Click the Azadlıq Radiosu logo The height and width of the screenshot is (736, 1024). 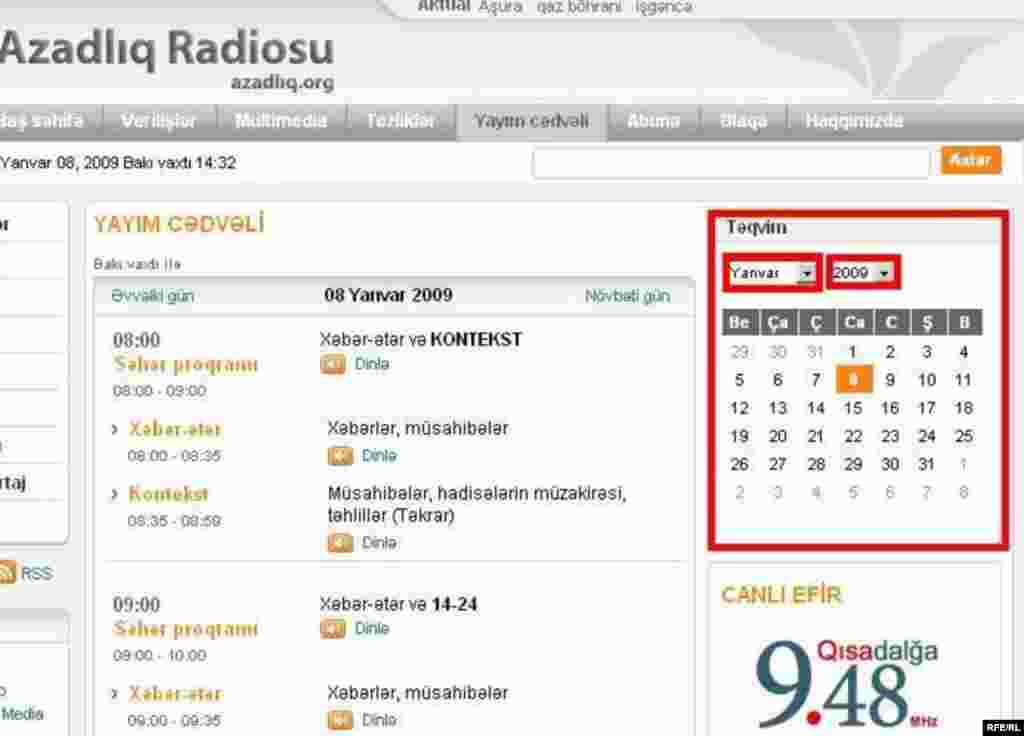[167, 48]
